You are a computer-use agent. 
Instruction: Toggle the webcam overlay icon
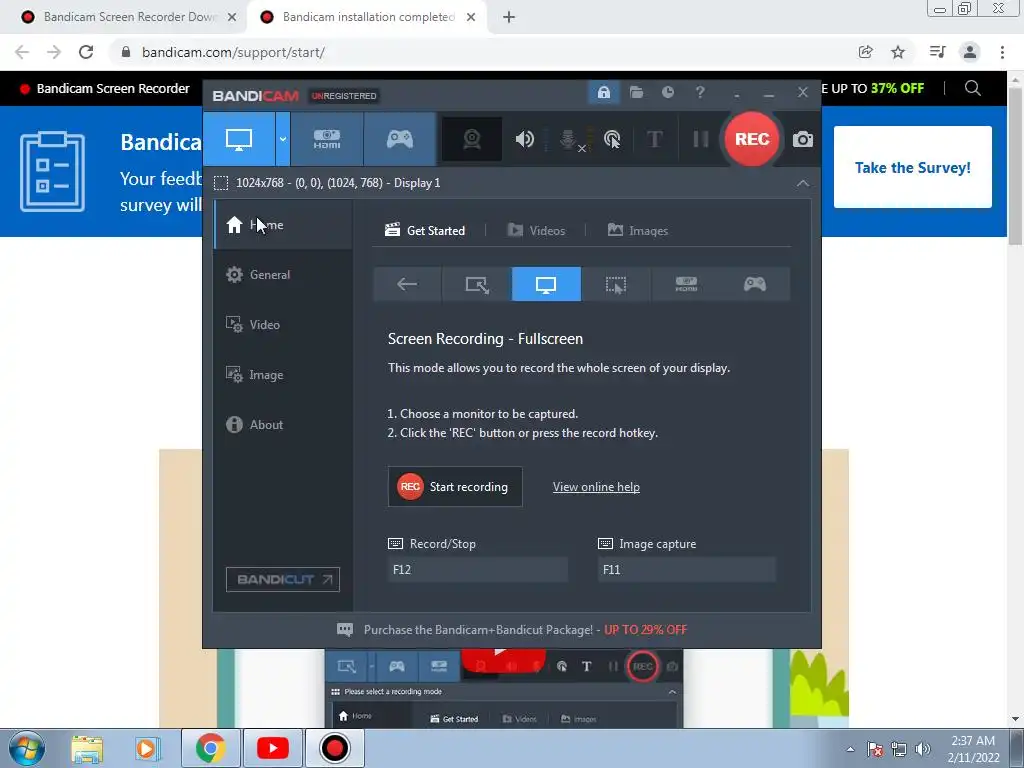click(472, 139)
